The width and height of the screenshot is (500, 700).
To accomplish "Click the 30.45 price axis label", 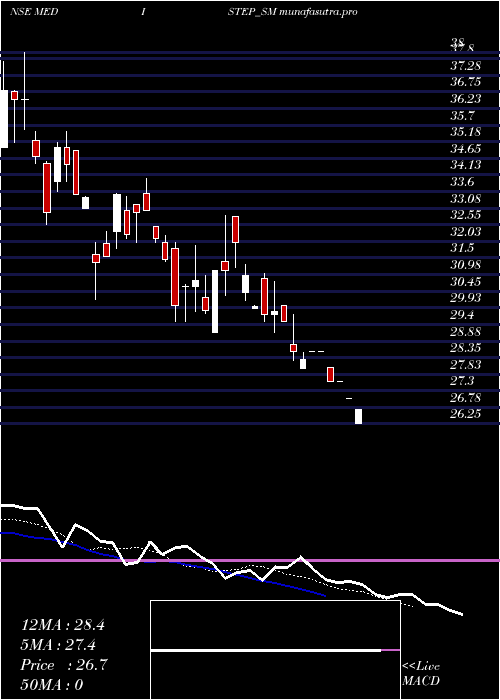I will point(465,281).
